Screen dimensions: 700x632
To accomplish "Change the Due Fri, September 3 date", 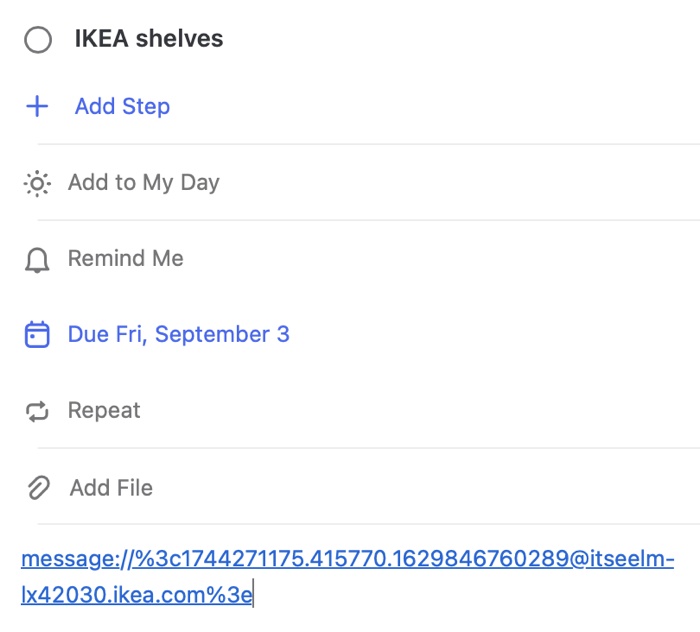I will point(178,335).
